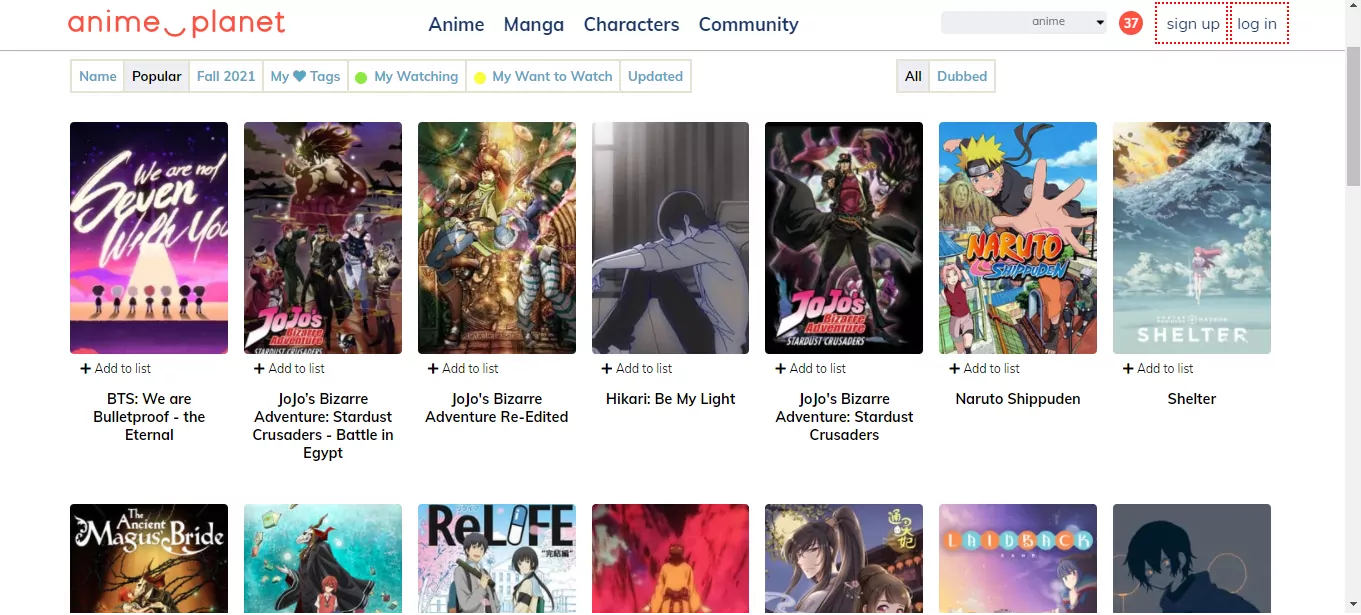Viewport: 1361px width, 615px height.
Task: Click the 37 notifications badge
Action: [1131, 23]
